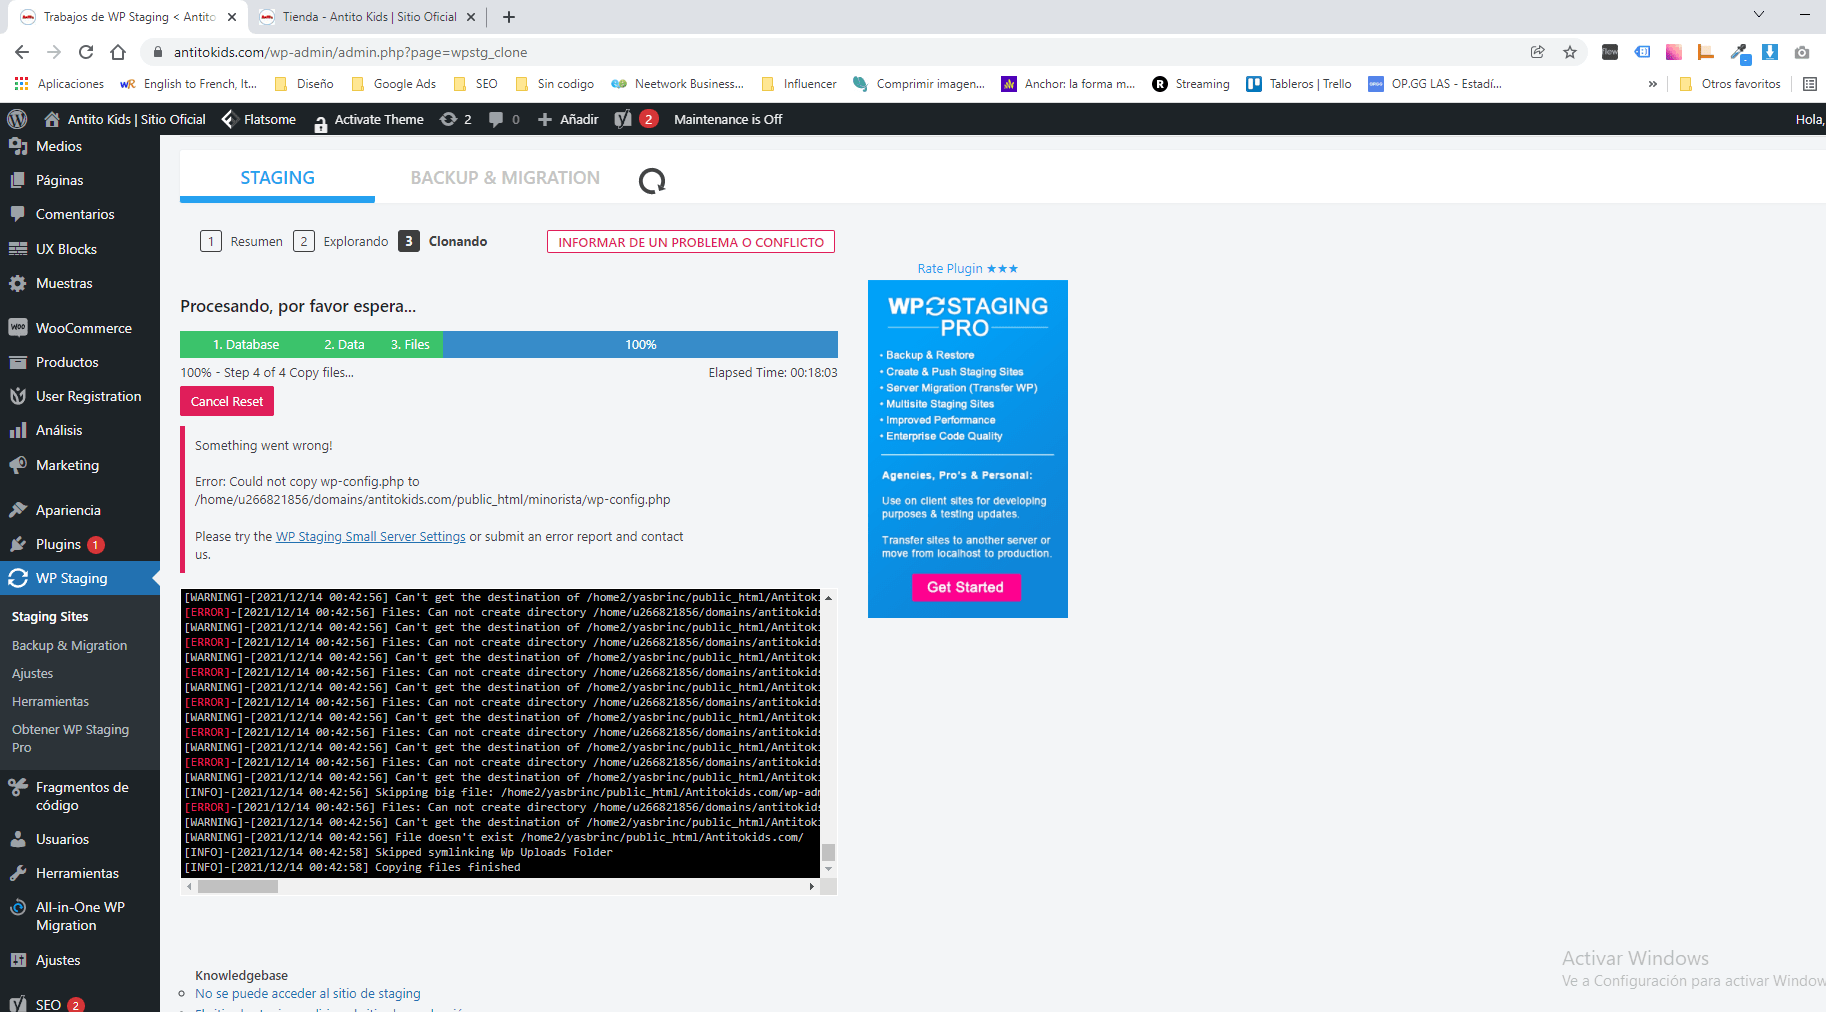Open Yoast SEO notifications in admin bar

[x=635, y=119]
